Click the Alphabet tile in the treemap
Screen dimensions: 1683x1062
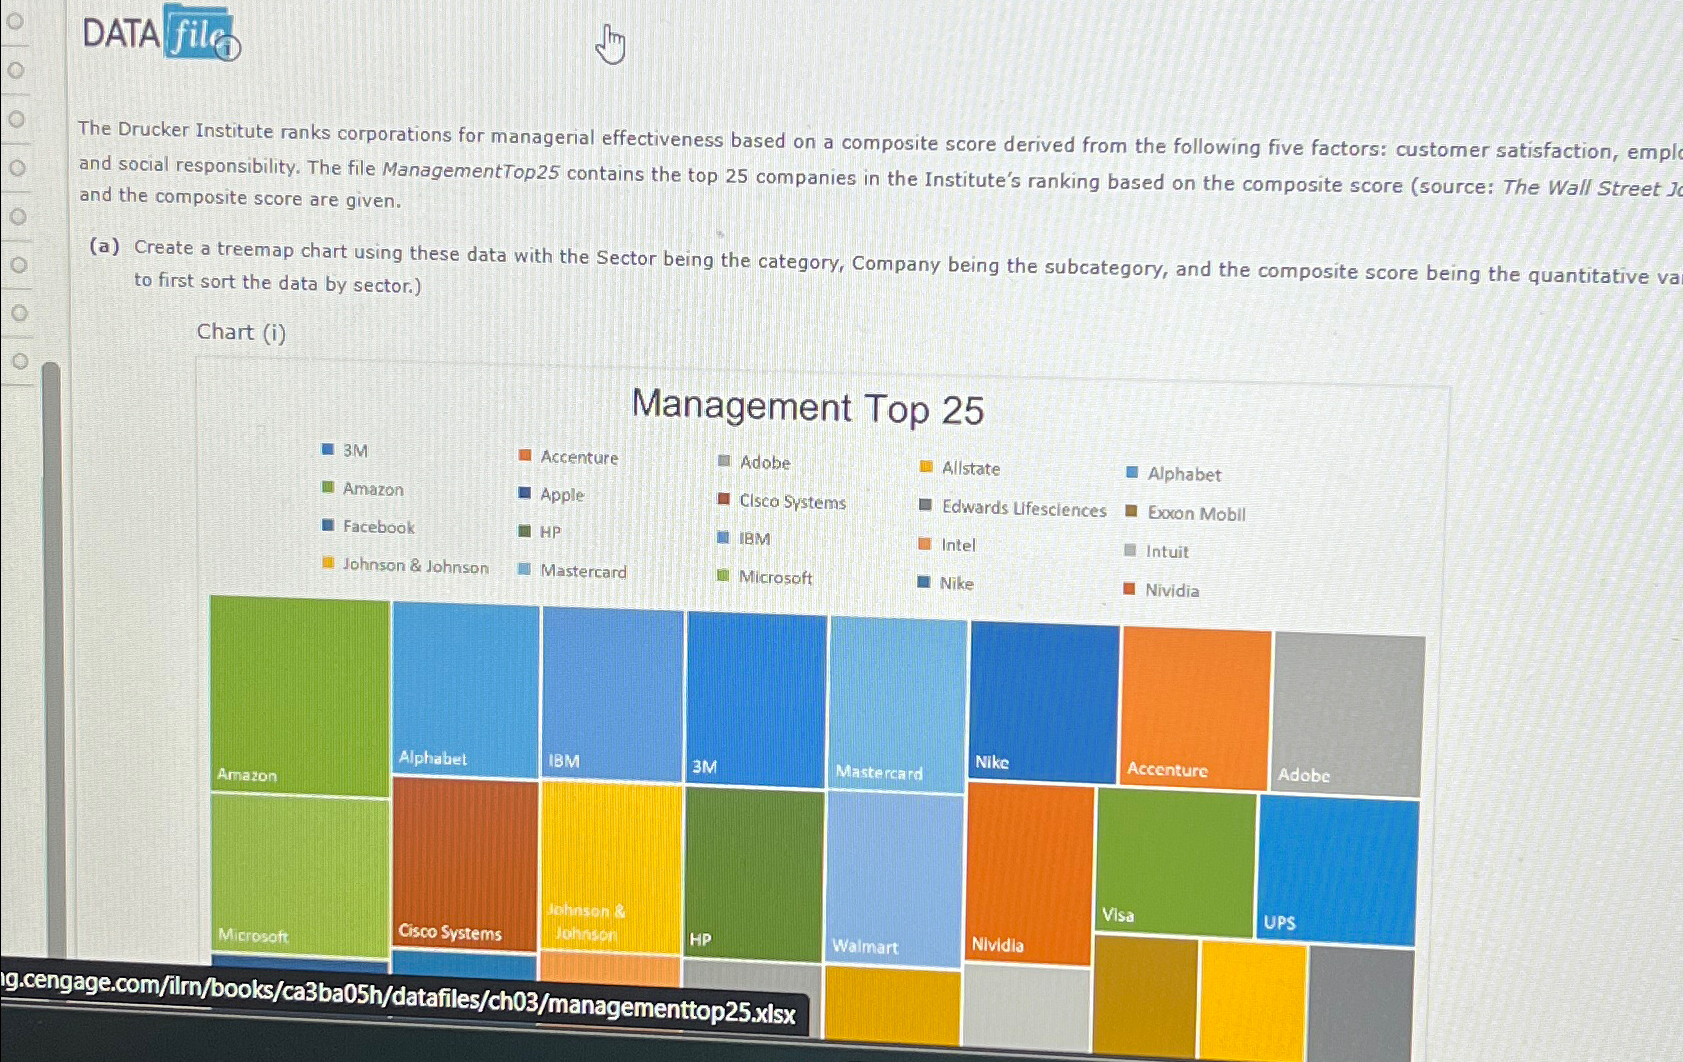(x=466, y=690)
